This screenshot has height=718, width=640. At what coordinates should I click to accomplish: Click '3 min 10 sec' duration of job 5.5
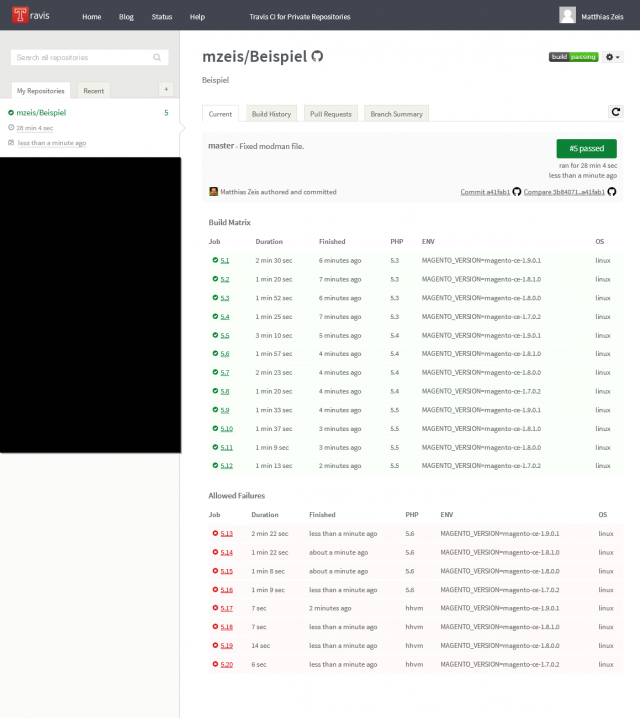[274, 336]
